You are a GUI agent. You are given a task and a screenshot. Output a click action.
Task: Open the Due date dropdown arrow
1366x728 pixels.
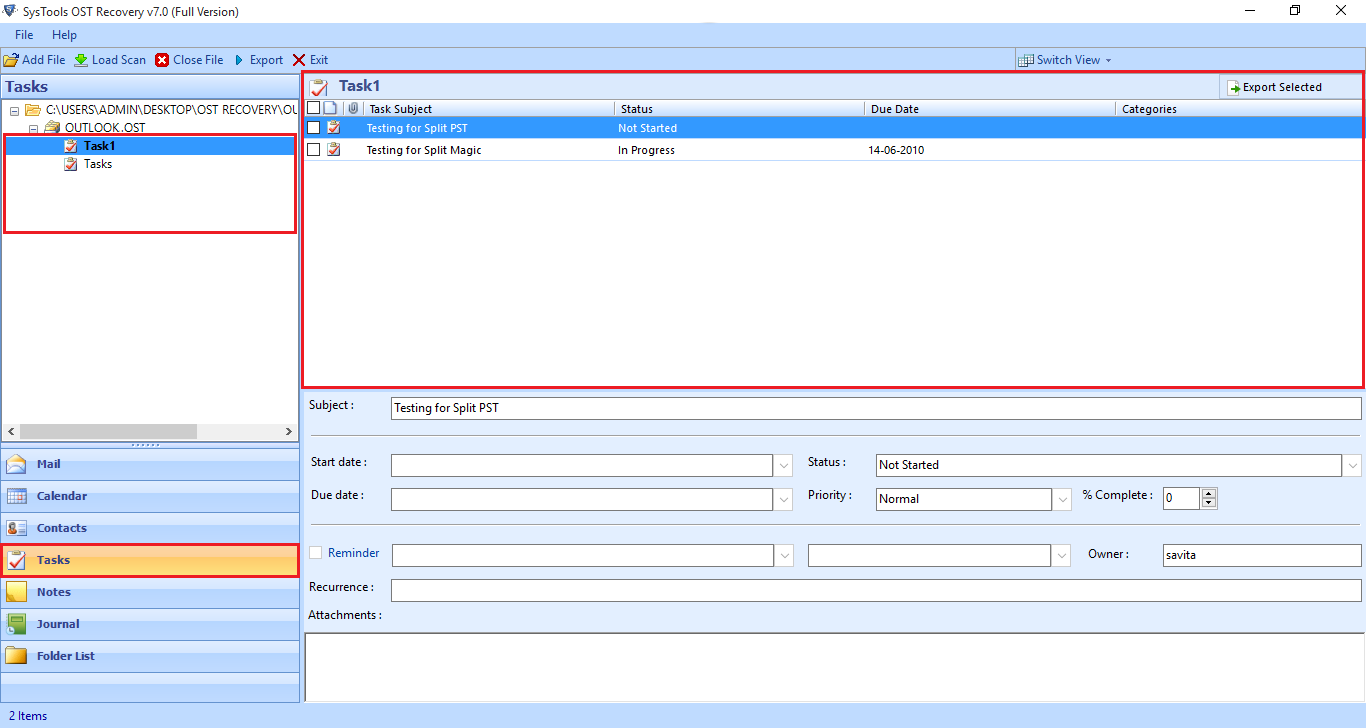point(783,499)
